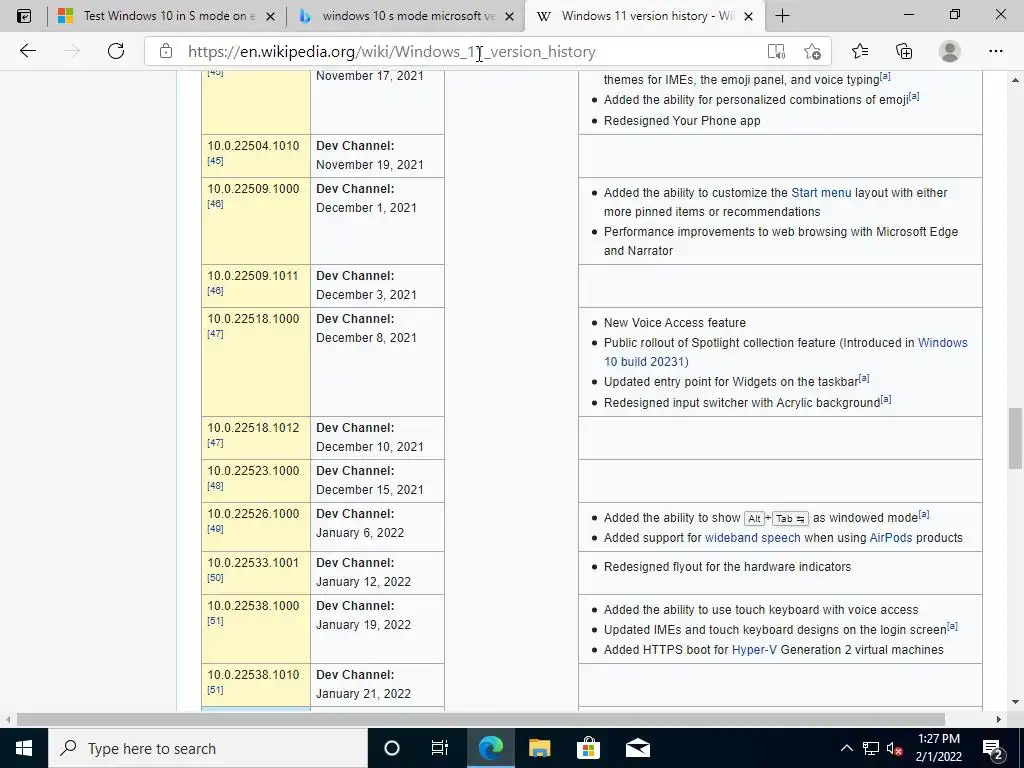Select version cell 10.0.22509.1011

(256, 285)
